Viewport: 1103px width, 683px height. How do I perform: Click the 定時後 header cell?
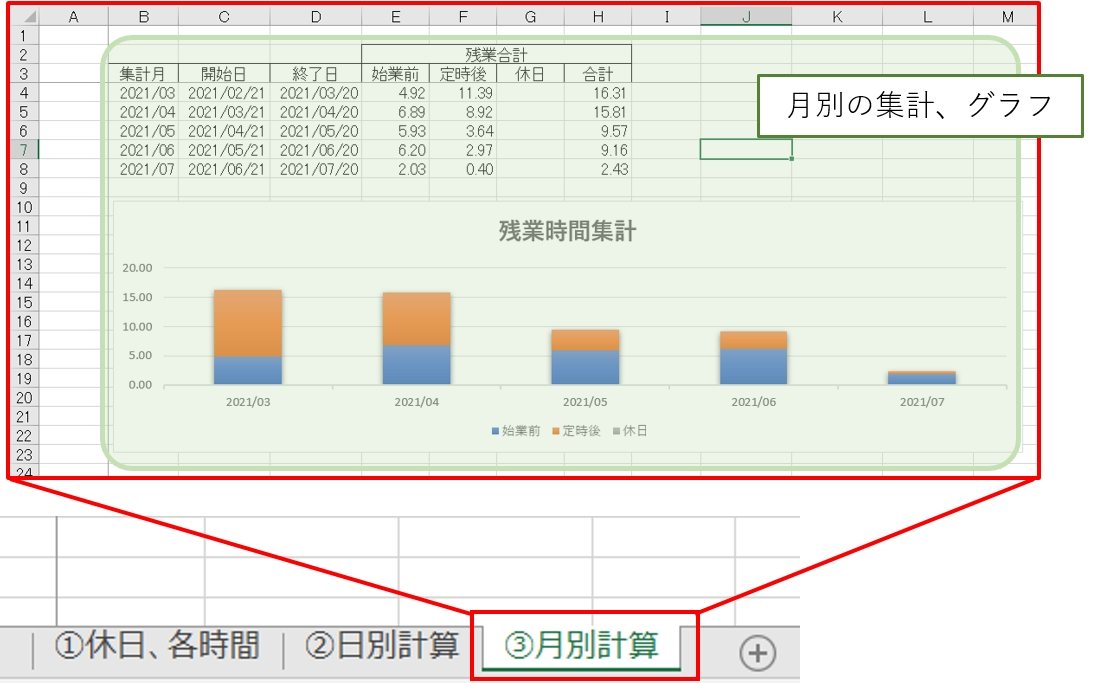pyautogui.click(x=463, y=74)
